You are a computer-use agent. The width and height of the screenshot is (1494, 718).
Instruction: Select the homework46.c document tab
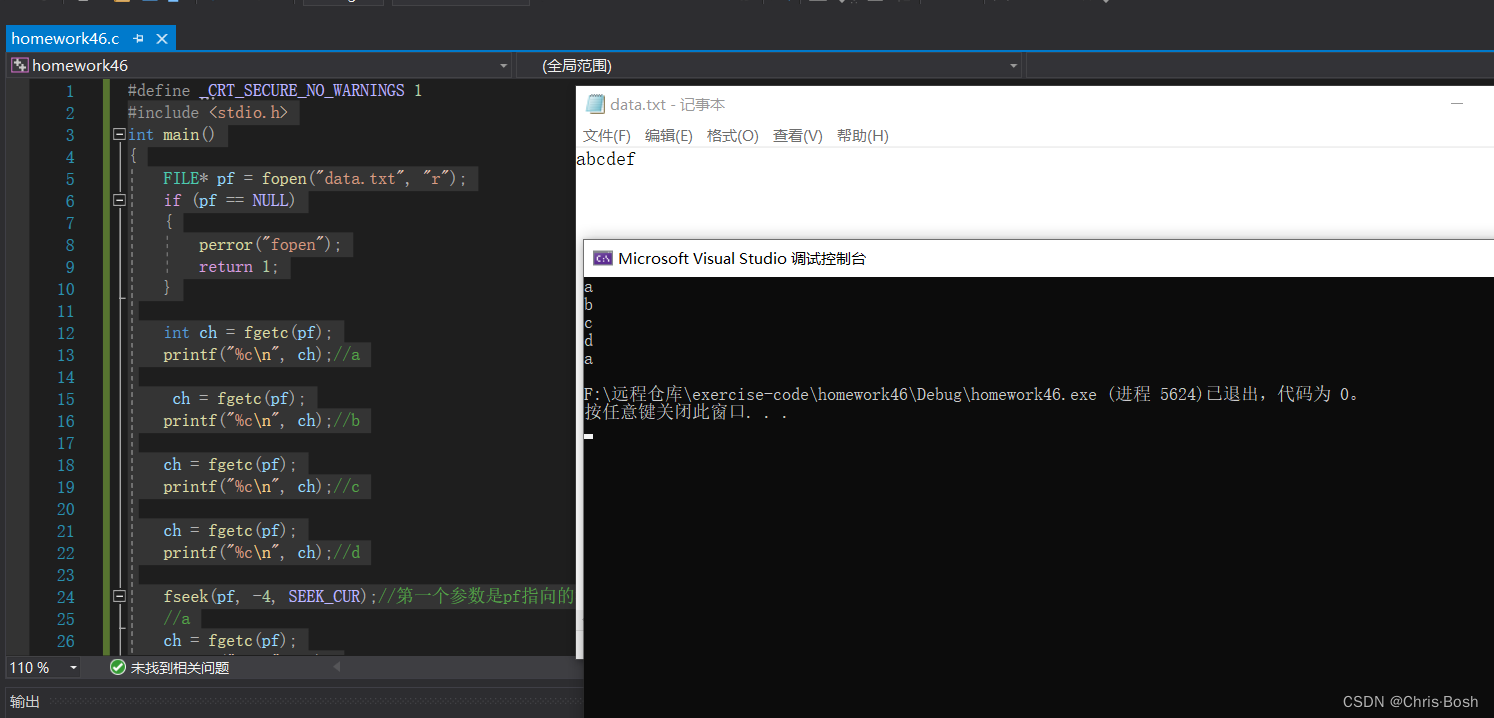65,39
